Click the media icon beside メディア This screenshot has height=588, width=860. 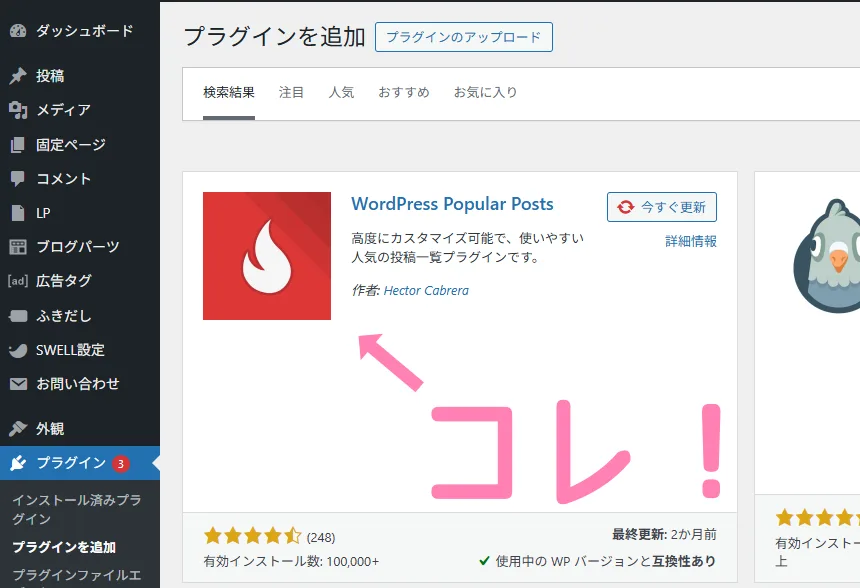tap(18, 110)
